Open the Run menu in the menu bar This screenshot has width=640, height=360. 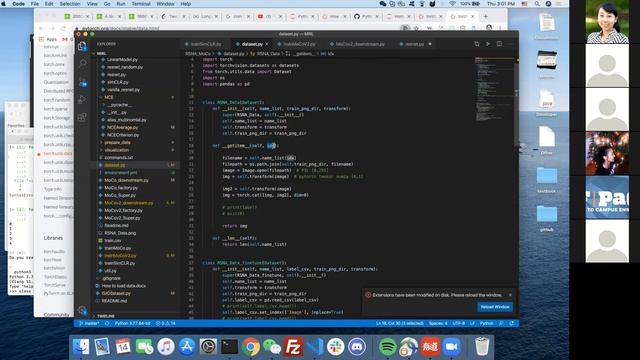pyautogui.click(x=121, y=4)
